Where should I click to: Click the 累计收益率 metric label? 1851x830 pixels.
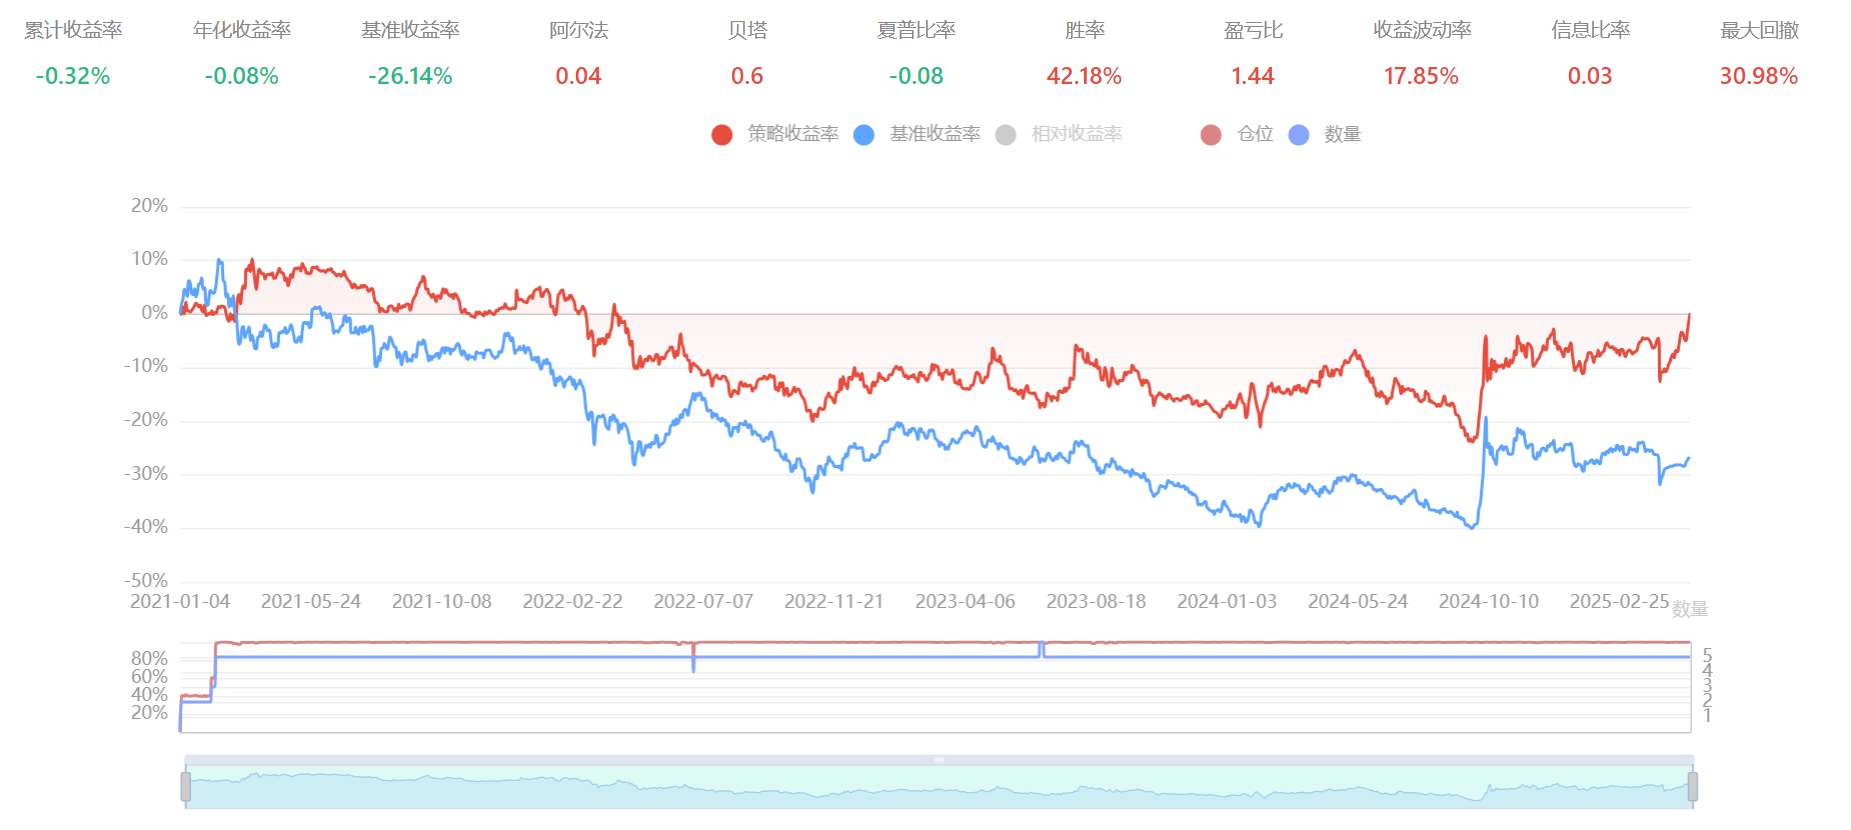click(x=73, y=31)
